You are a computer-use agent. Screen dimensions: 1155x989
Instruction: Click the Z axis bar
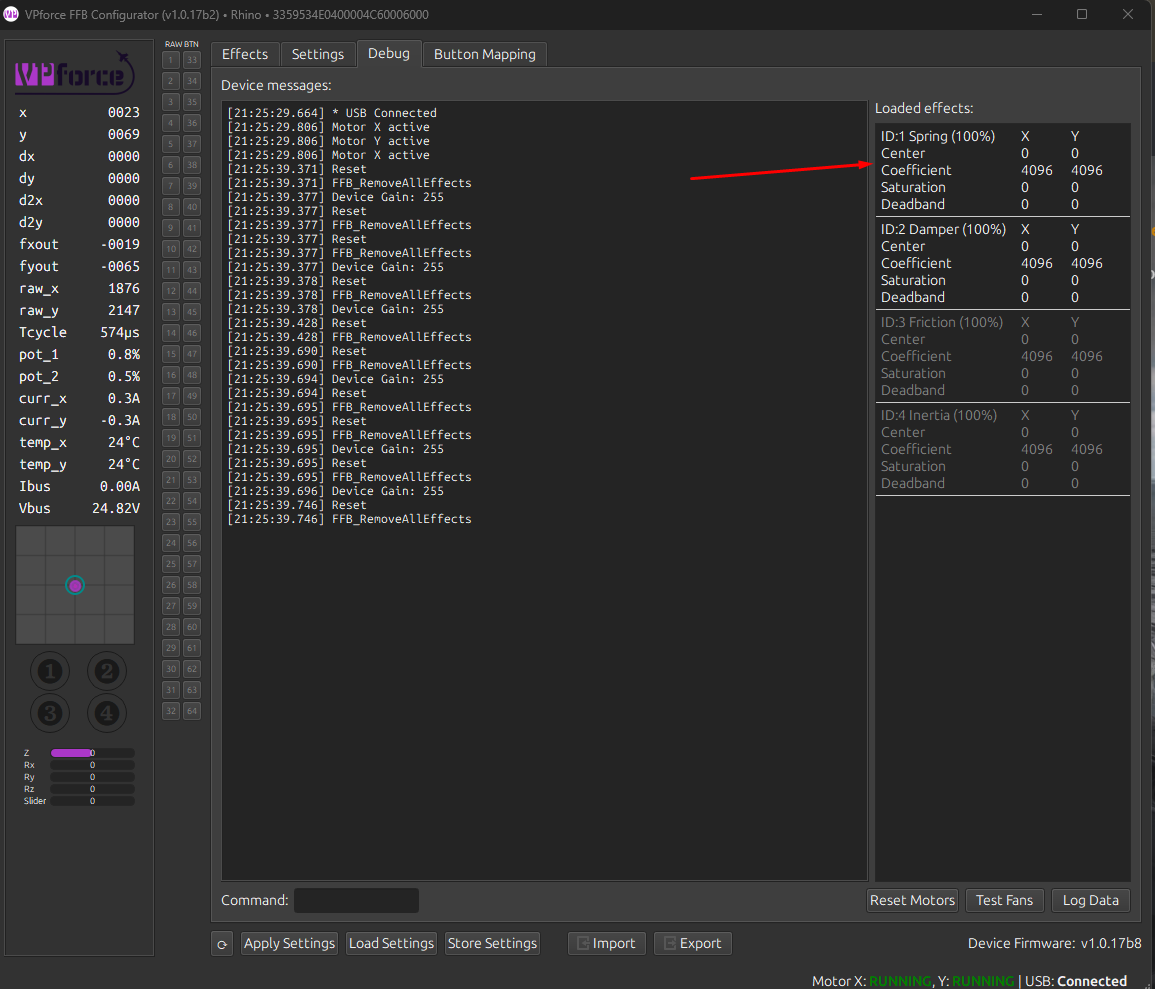[x=92, y=753]
